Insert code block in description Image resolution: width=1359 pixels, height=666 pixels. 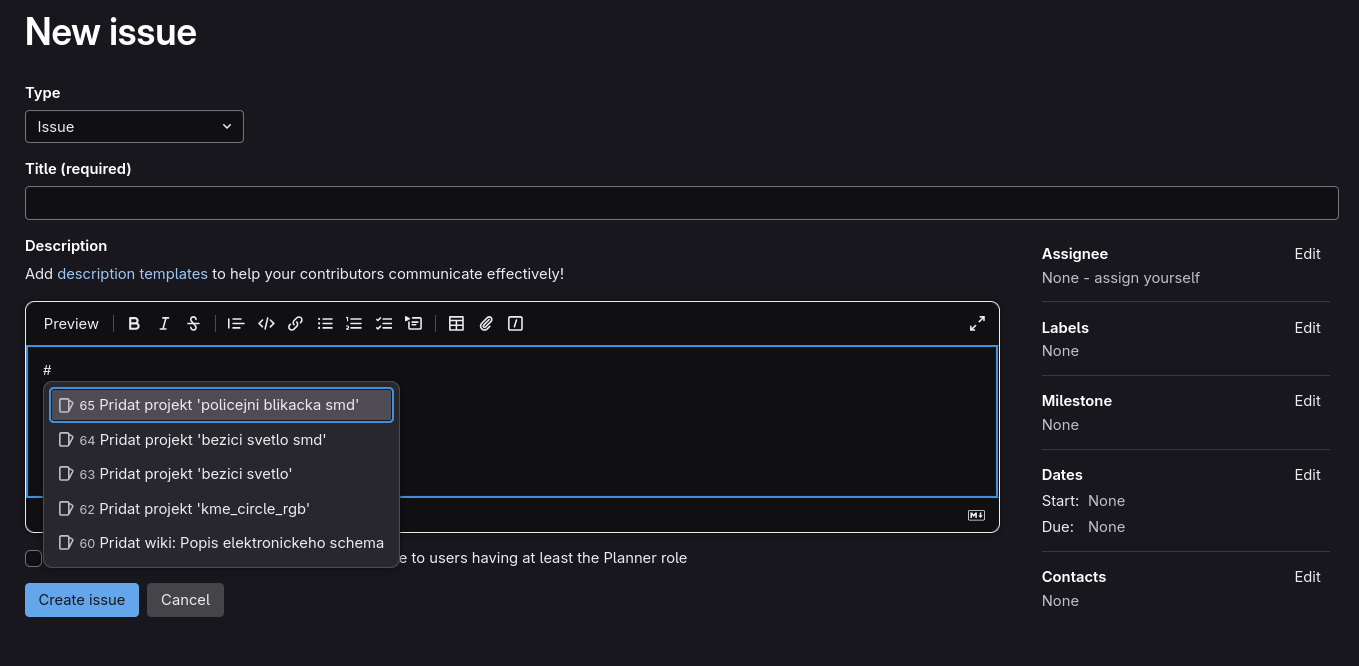(266, 324)
